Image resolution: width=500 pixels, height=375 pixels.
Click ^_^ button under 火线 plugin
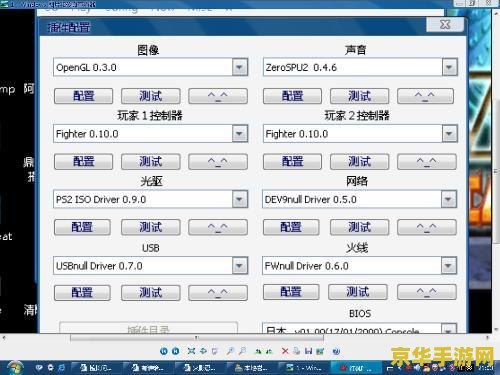[427, 292]
